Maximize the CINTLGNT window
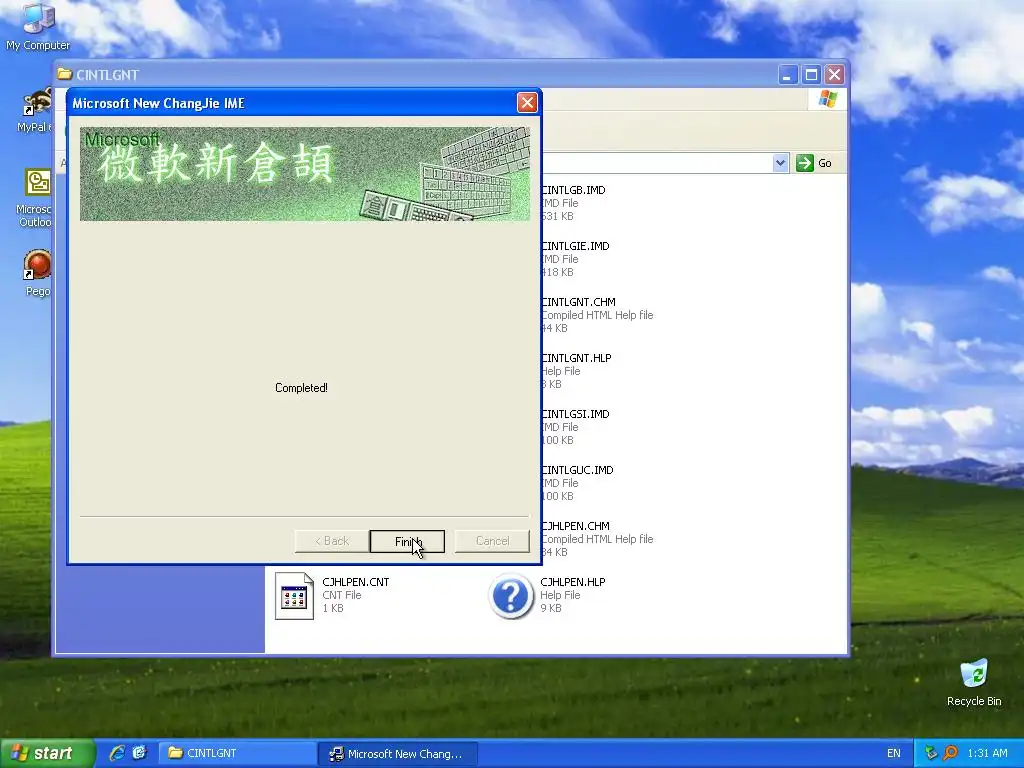1024x768 pixels. (811, 75)
